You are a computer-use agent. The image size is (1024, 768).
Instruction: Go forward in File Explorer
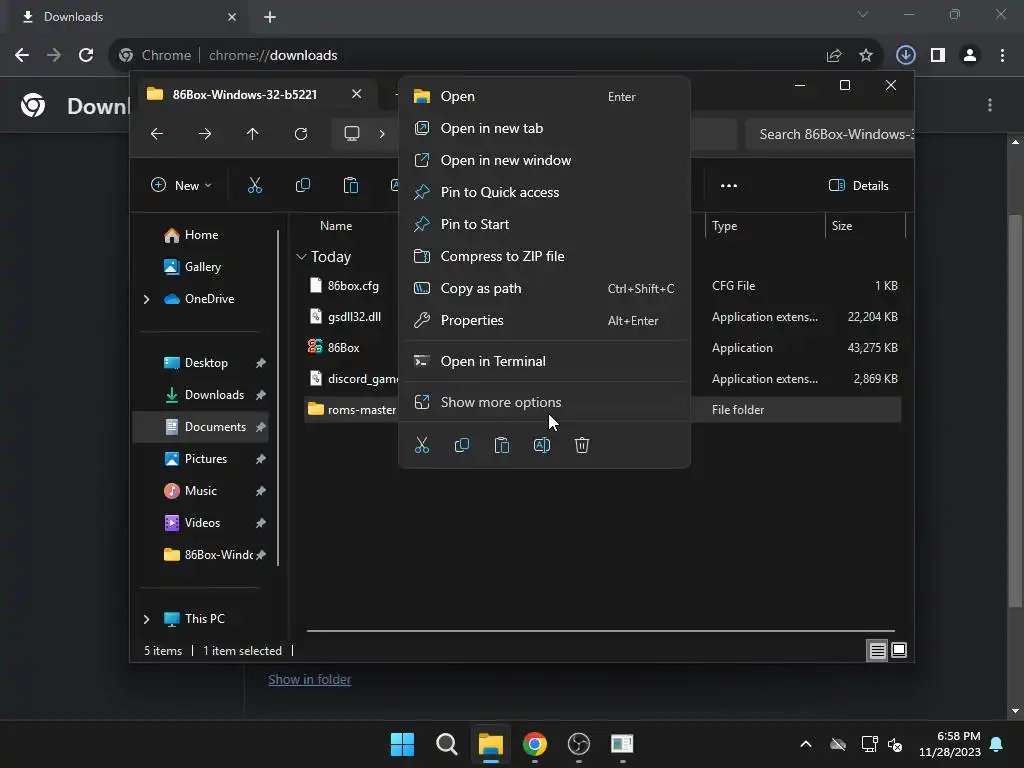click(x=205, y=134)
